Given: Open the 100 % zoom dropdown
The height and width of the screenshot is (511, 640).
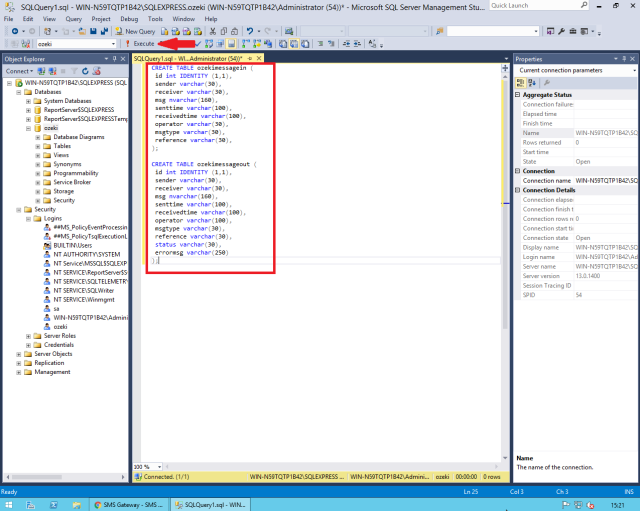Looking at the screenshot, I should [x=159, y=467].
